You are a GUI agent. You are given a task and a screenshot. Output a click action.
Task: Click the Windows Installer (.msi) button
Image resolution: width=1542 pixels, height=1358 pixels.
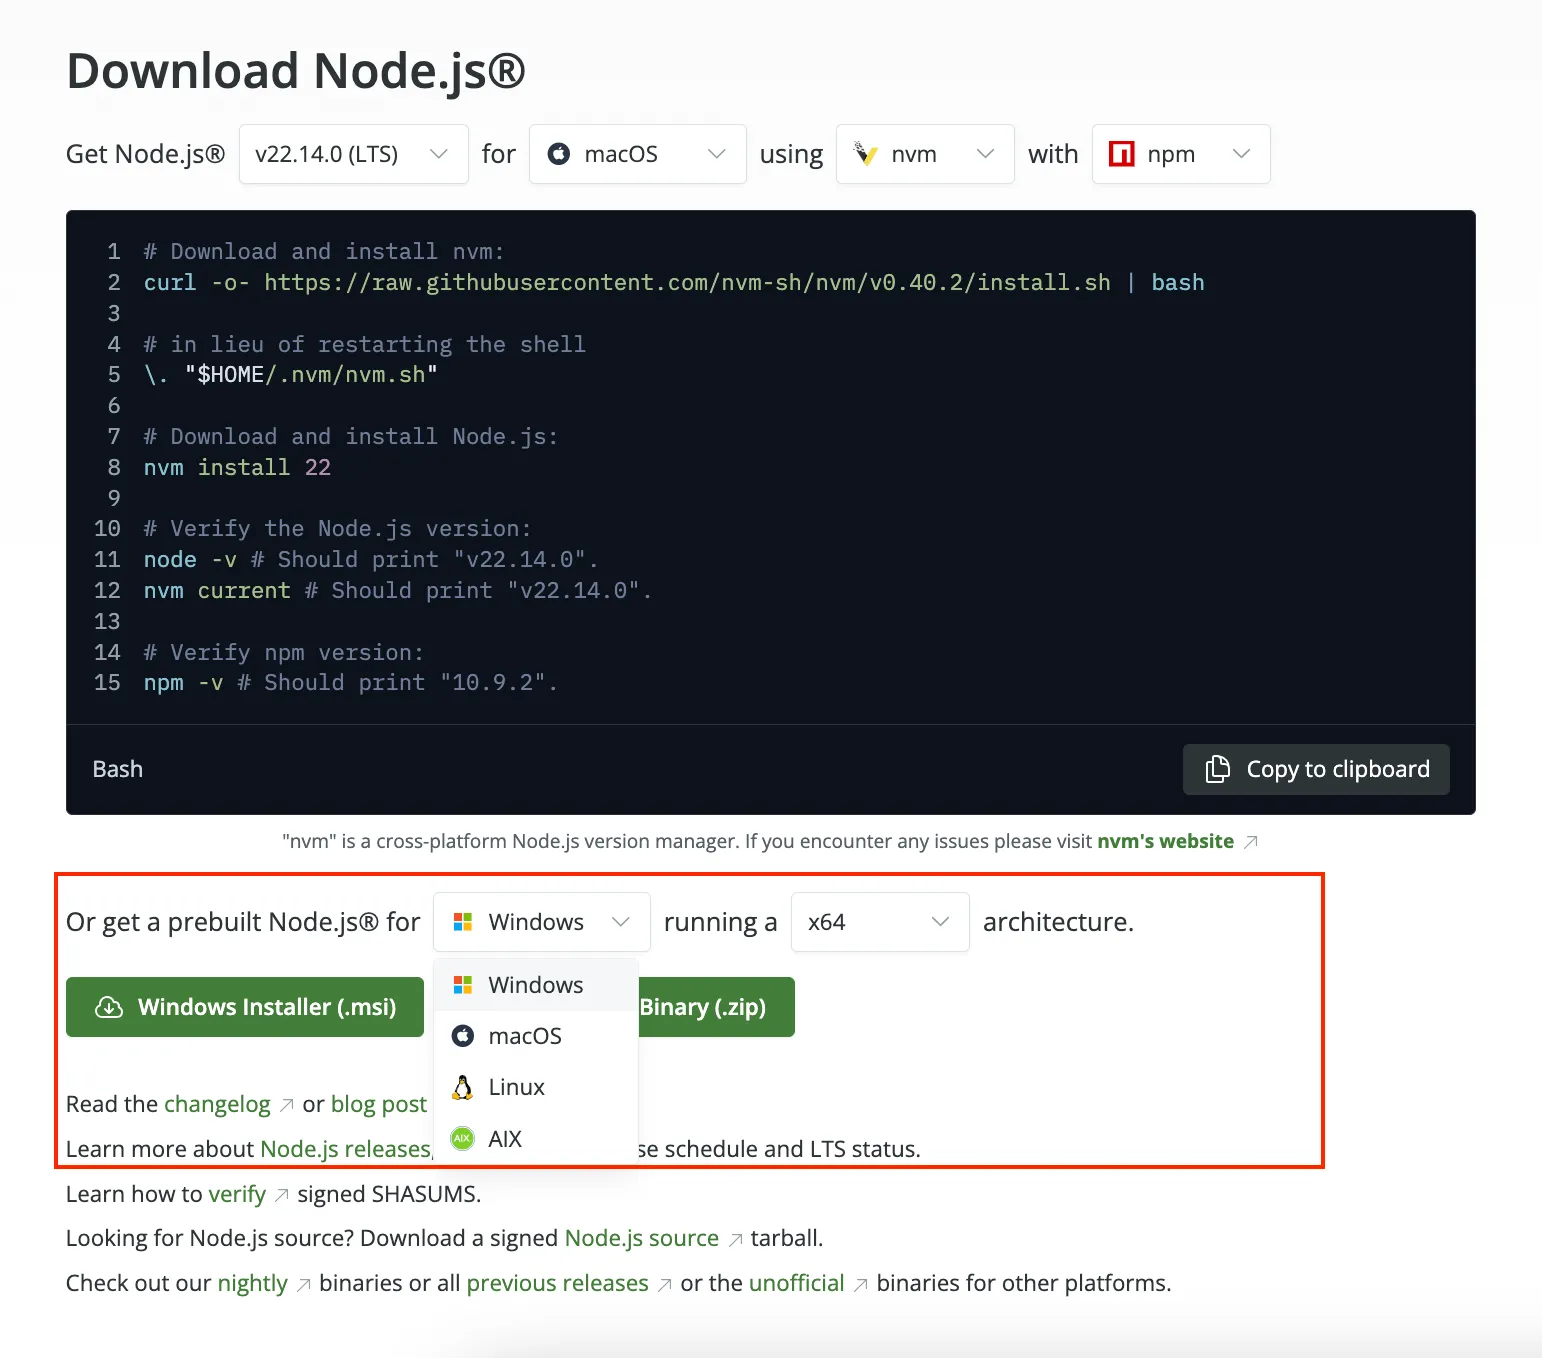(x=245, y=1007)
